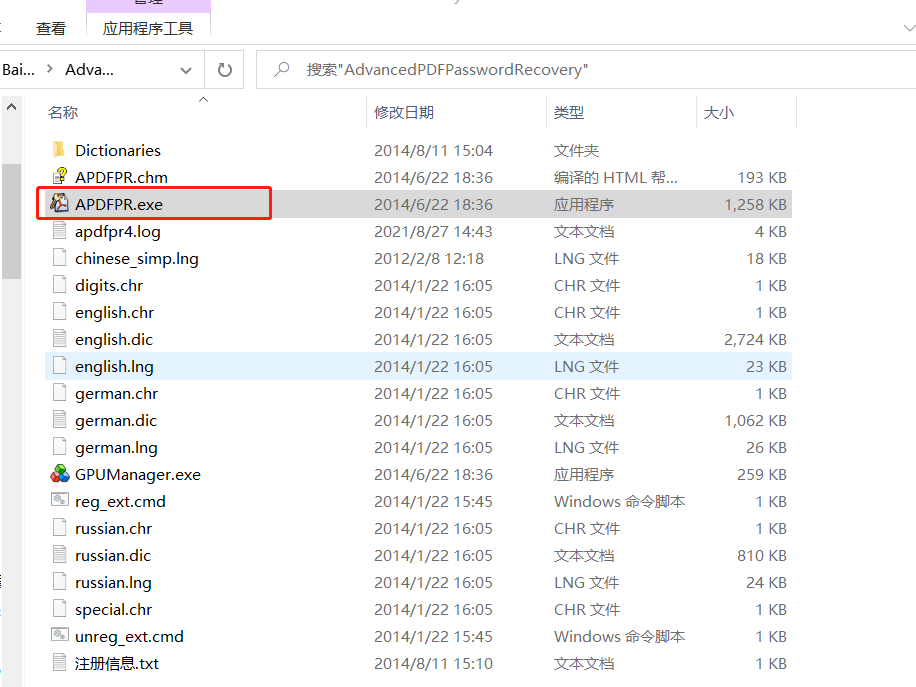Sort by 大小 column header

(718, 113)
